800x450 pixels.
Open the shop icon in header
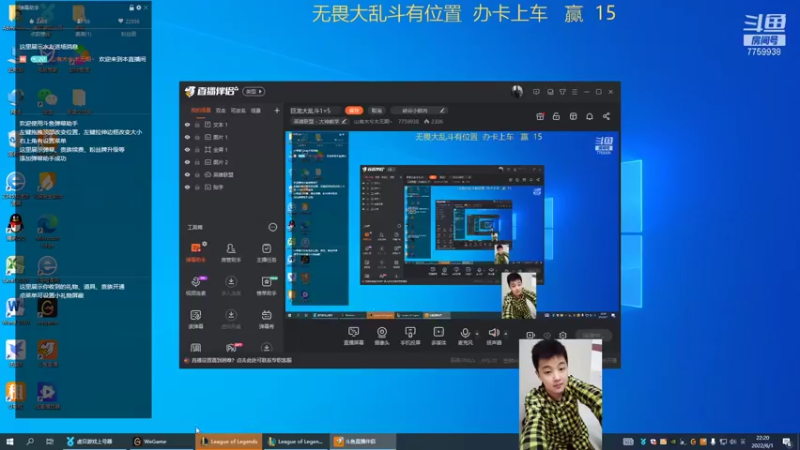pyautogui.click(x=573, y=116)
